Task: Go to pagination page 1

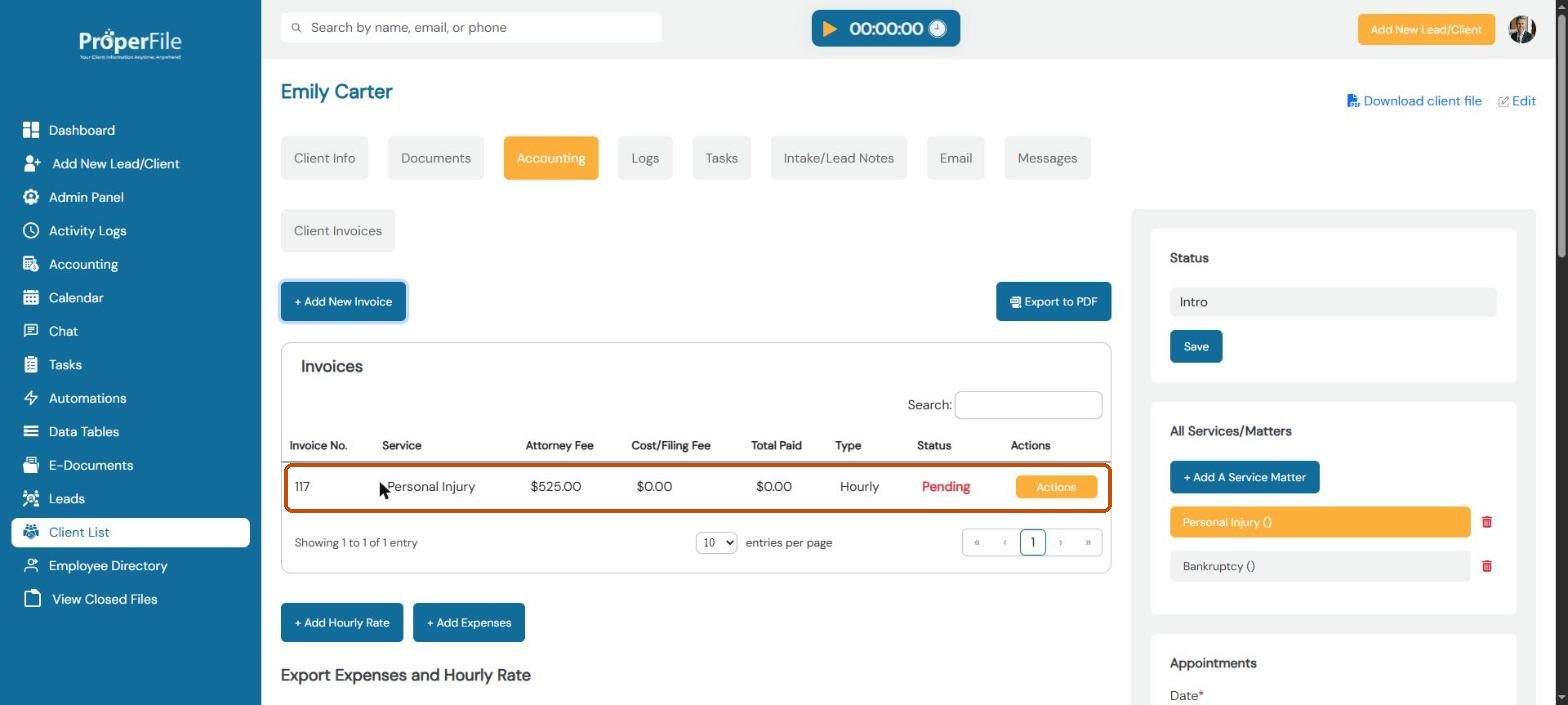Action: [x=1033, y=542]
